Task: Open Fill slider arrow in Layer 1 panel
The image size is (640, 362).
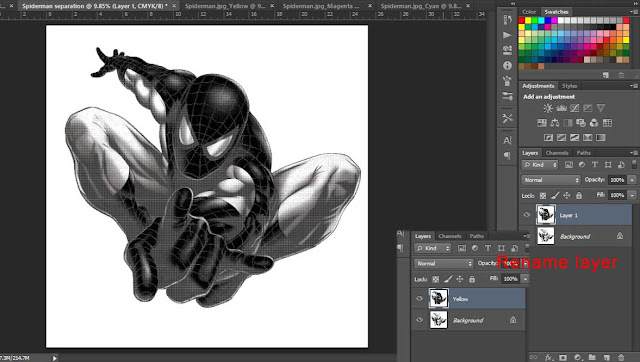Action: [632, 195]
